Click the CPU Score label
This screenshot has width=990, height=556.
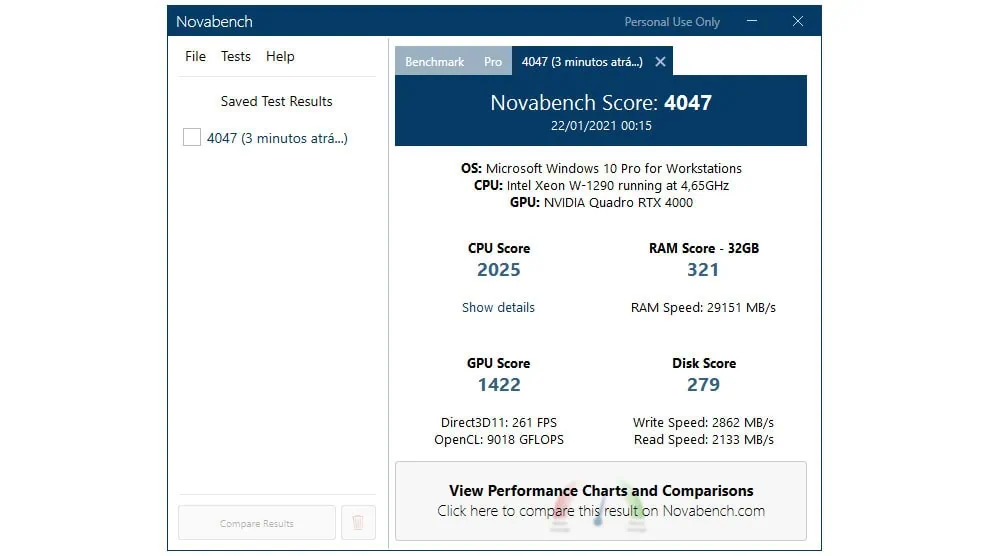click(499, 248)
